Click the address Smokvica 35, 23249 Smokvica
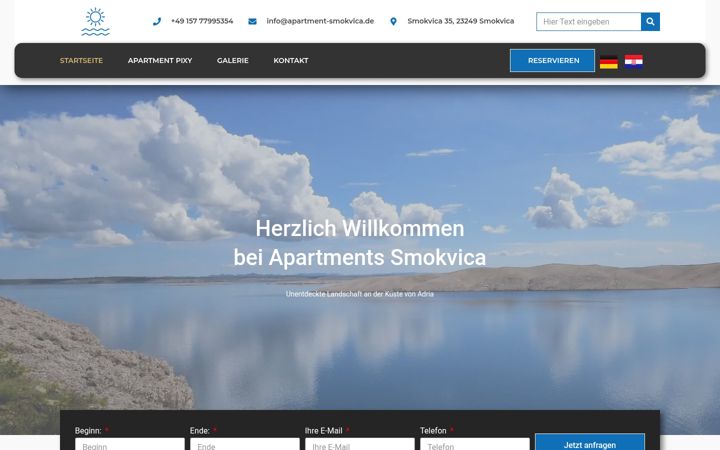This screenshot has height=450, width=720. click(461, 21)
